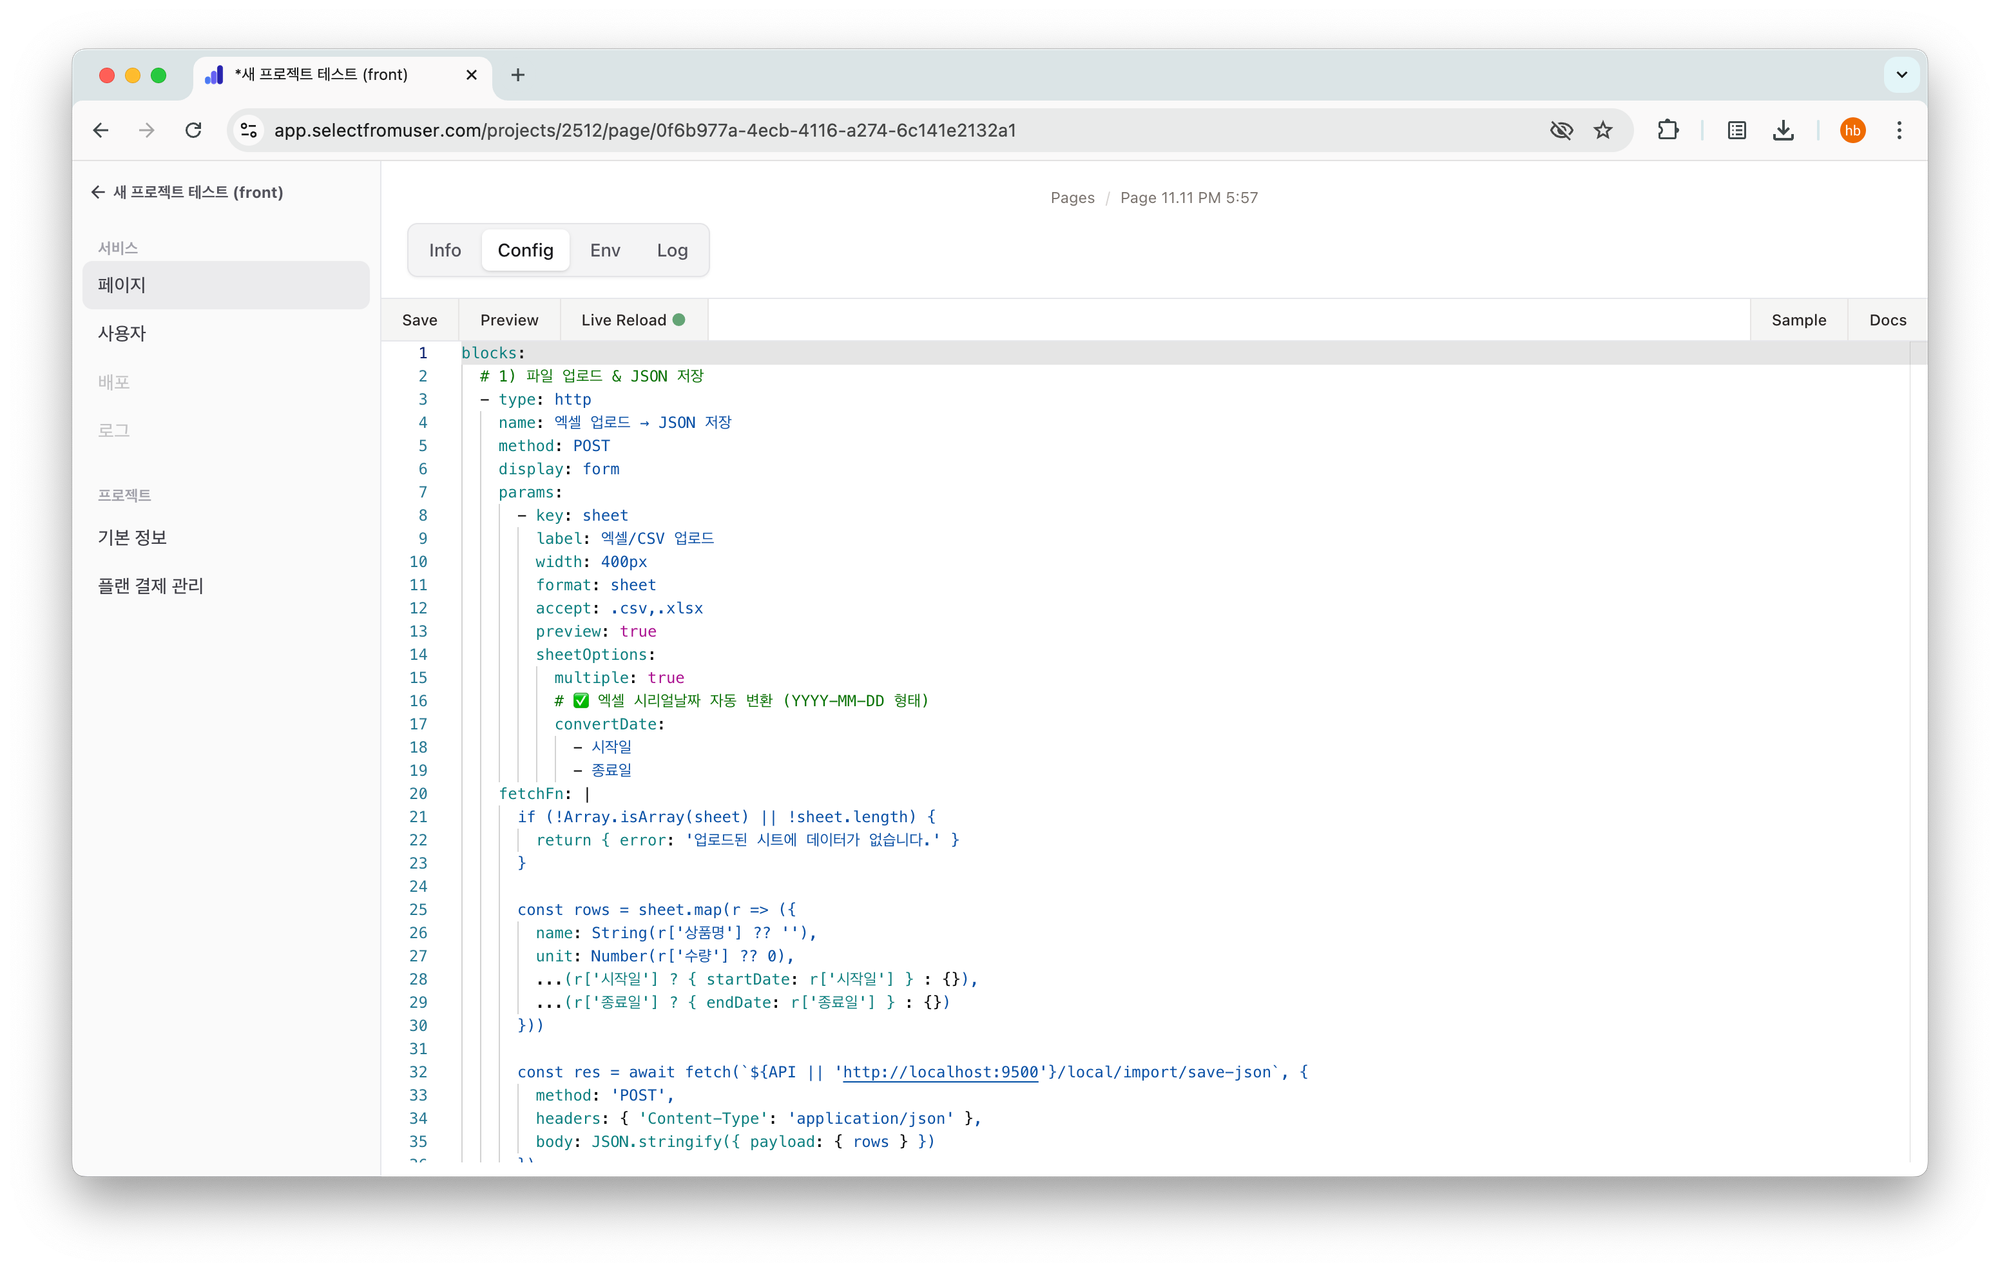The image size is (2000, 1272).
Task: Open the browser extensions puzzle icon
Action: (x=1667, y=130)
